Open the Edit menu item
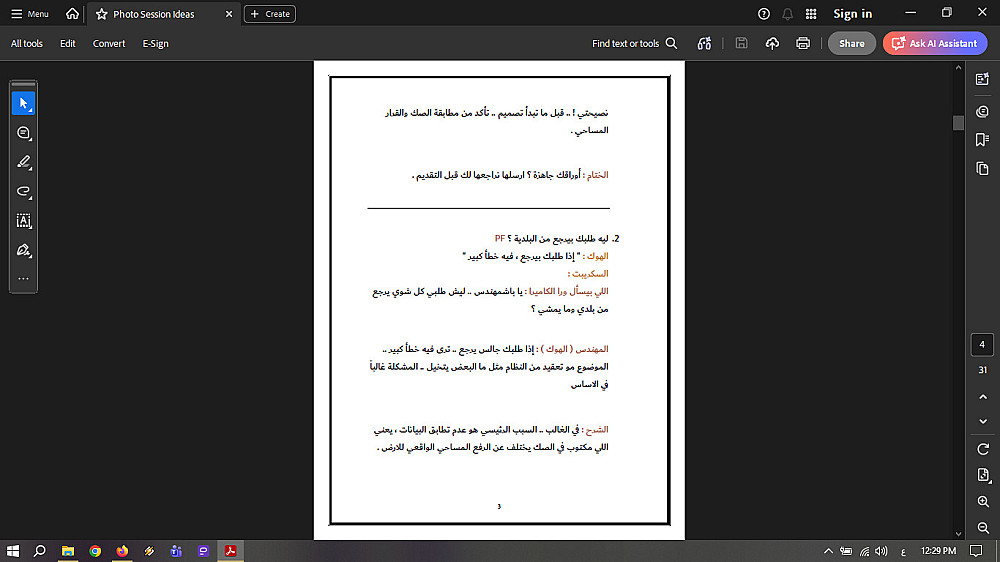This screenshot has width=1000, height=562. click(68, 43)
